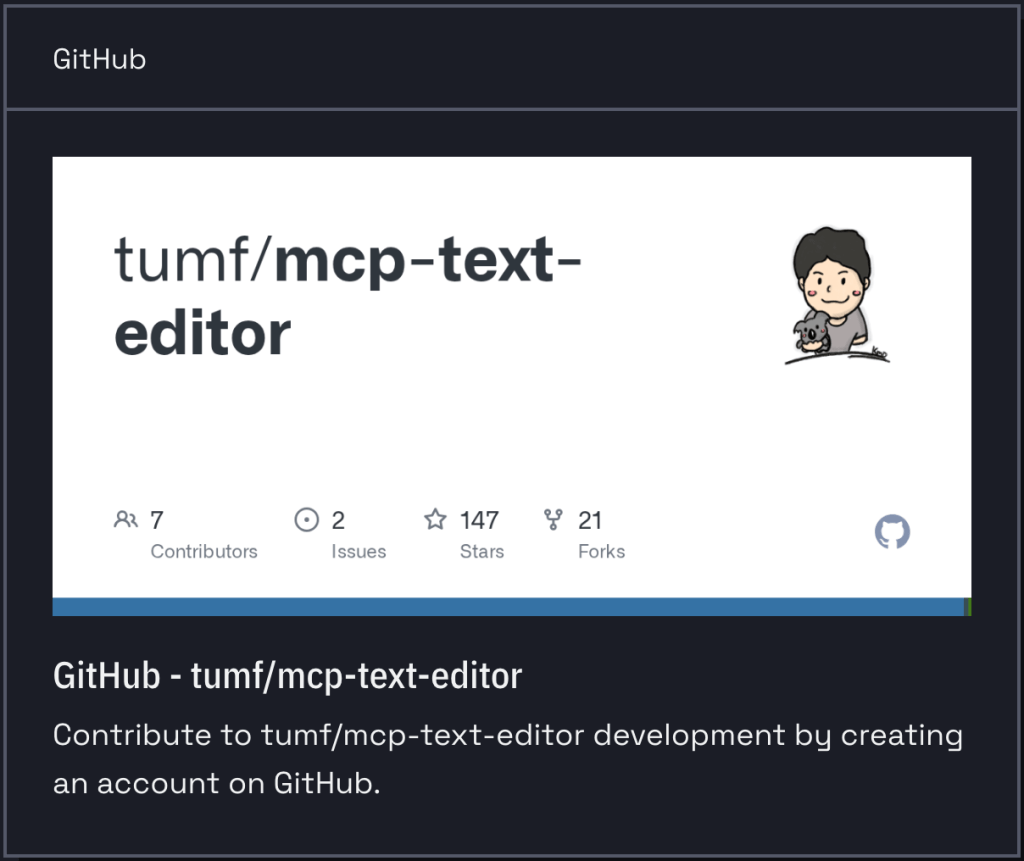This screenshot has height=861, width=1024.
Task: Click the star count number 147
Action: 479,520
